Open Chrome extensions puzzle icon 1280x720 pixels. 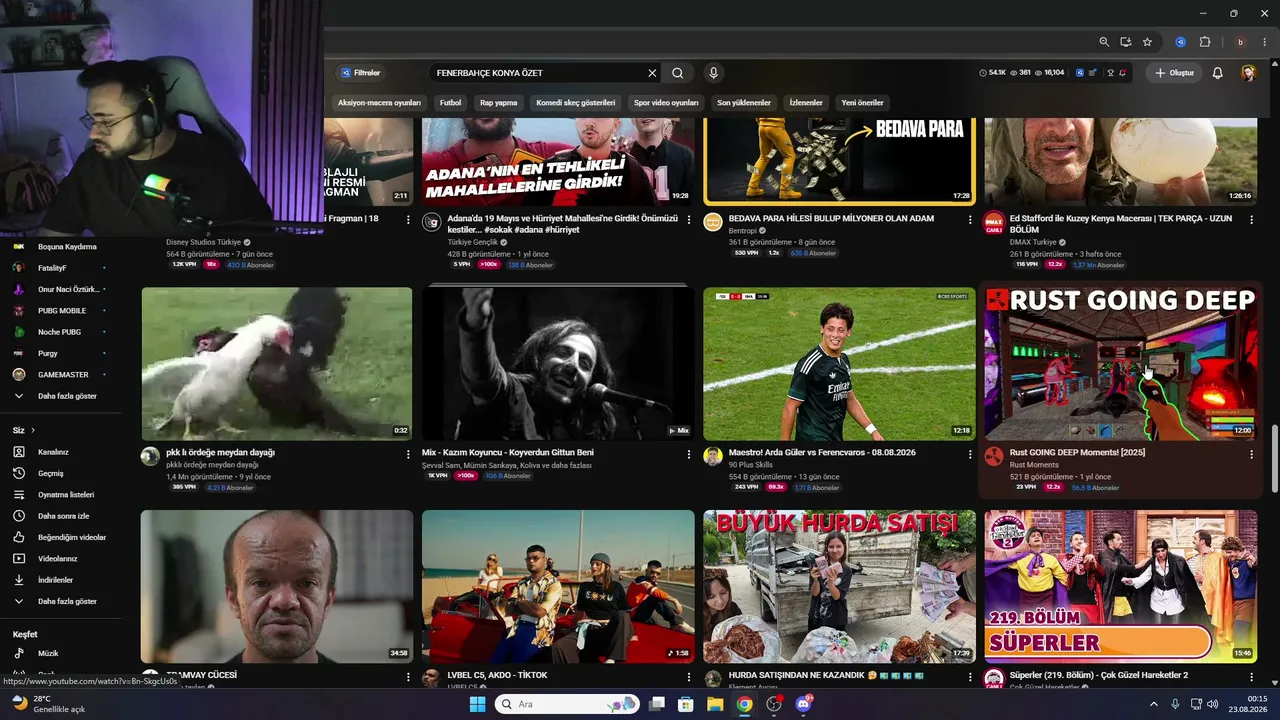(1205, 42)
